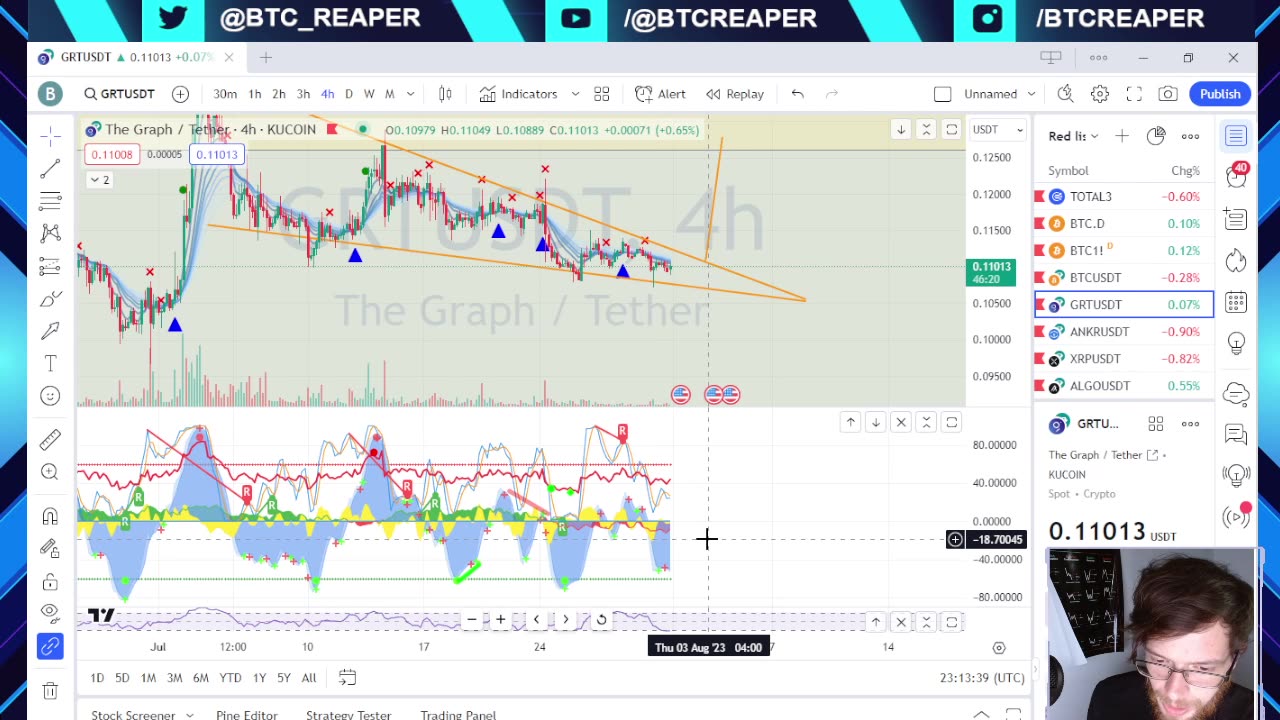Toggle the drawings sync link button
Screen dimensions: 1280x720
pos(50,647)
